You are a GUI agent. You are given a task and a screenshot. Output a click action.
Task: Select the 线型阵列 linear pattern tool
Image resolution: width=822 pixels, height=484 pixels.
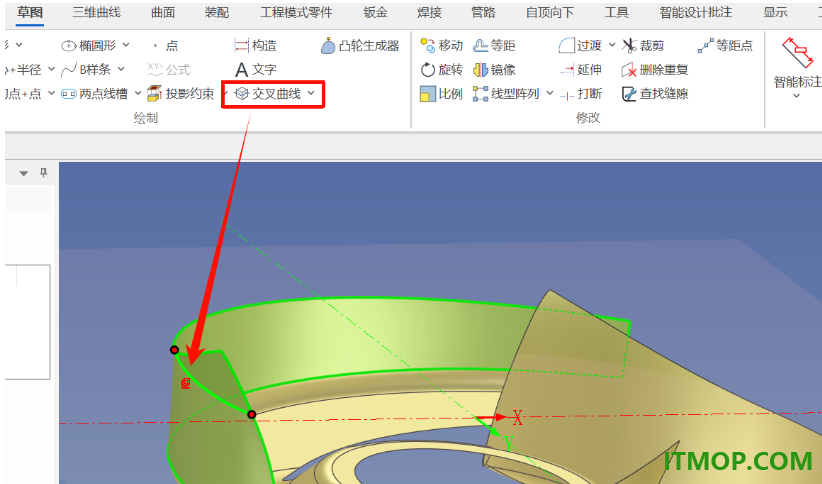pyautogui.click(x=506, y=94)
